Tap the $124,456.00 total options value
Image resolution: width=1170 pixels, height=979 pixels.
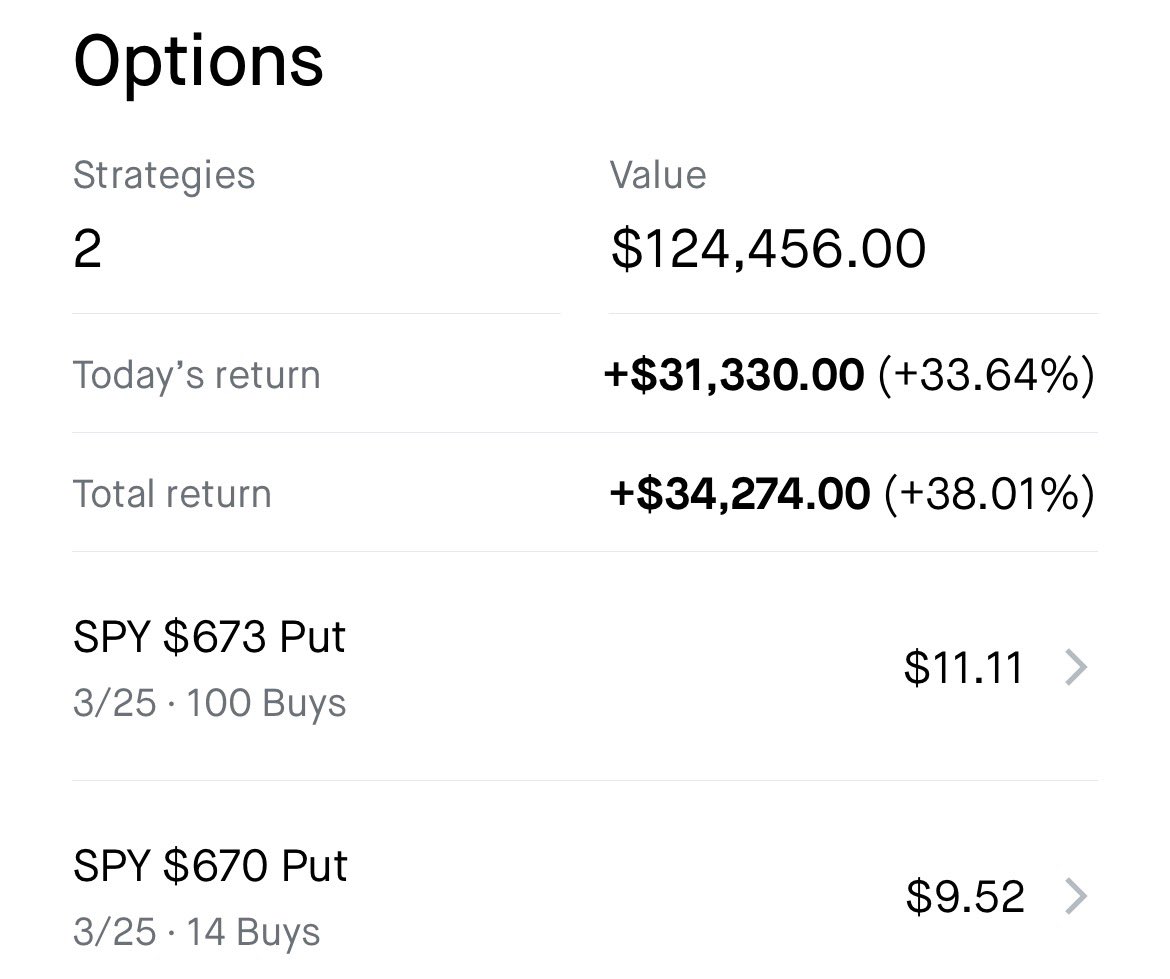[x=768, y=248]
